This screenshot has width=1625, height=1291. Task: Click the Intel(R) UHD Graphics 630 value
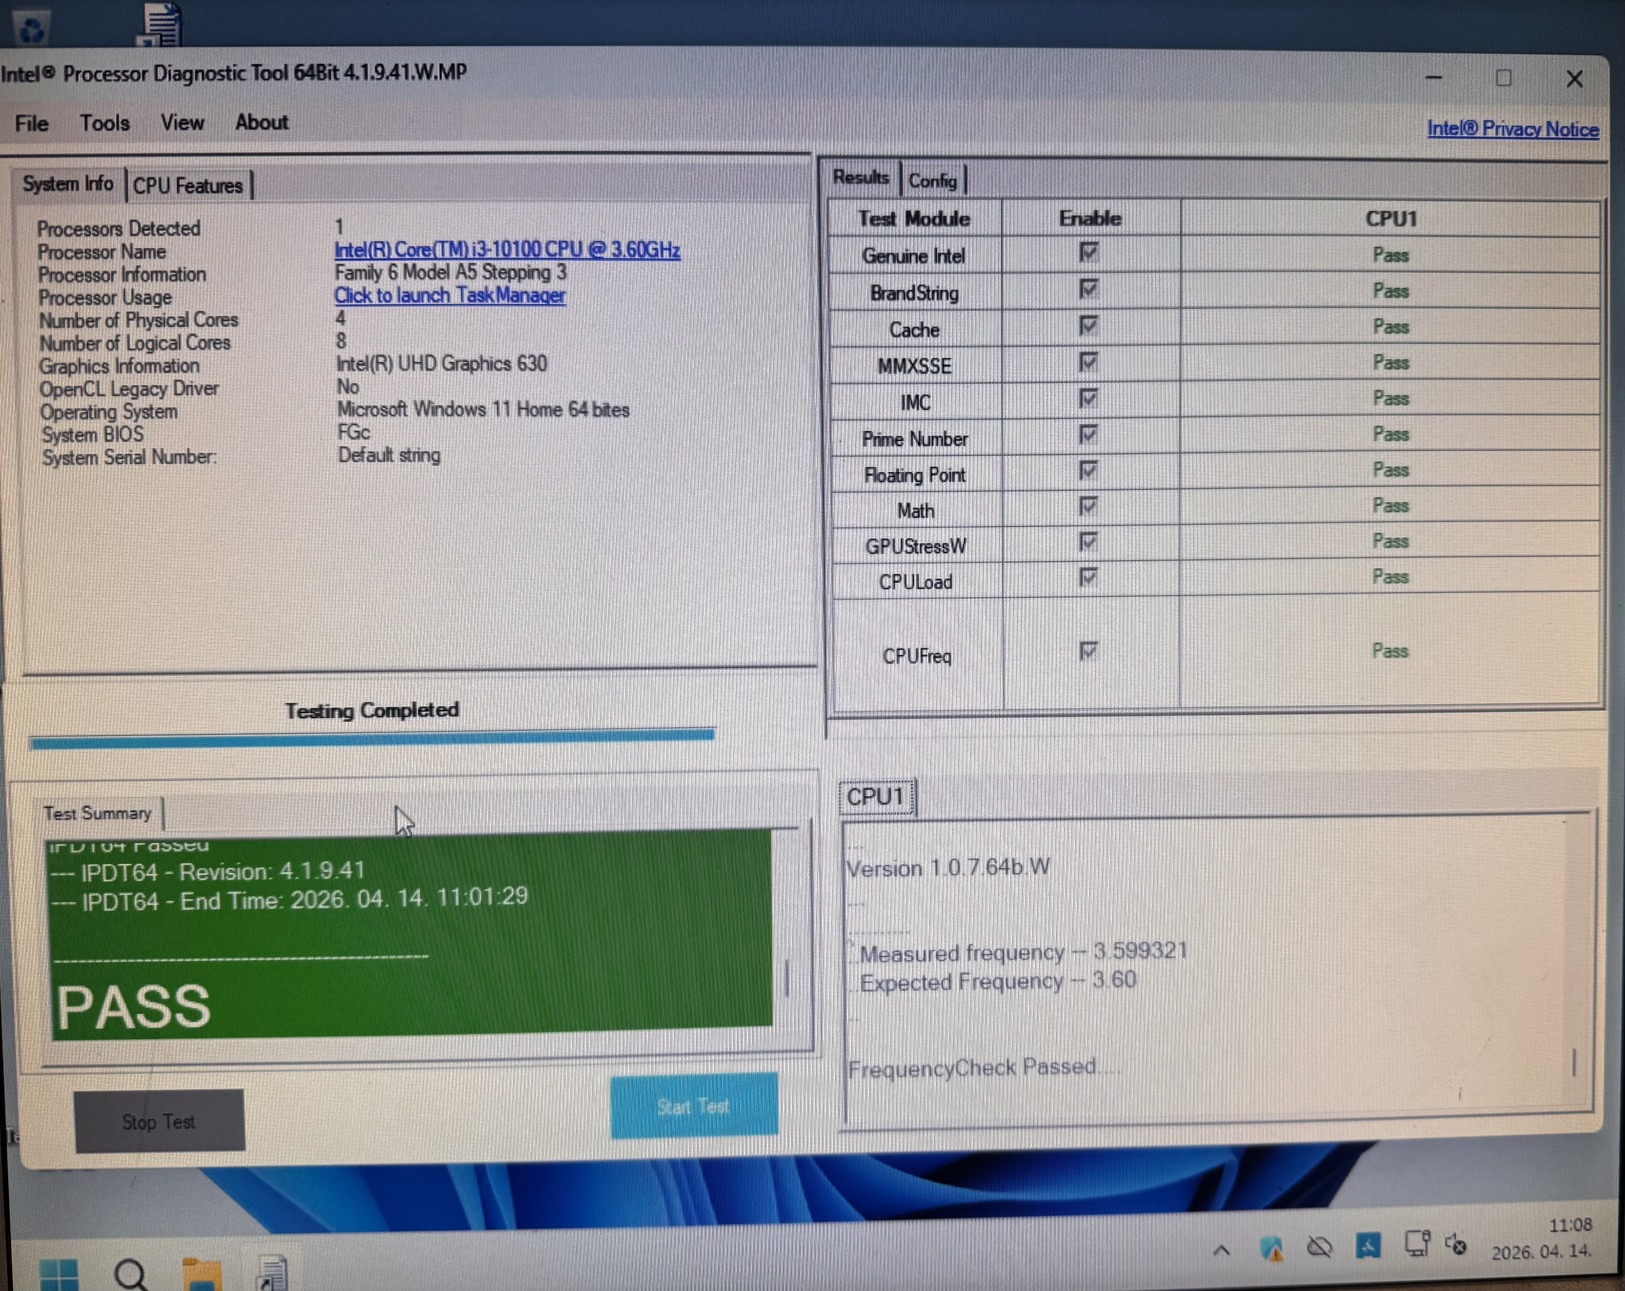pos(442,363)
